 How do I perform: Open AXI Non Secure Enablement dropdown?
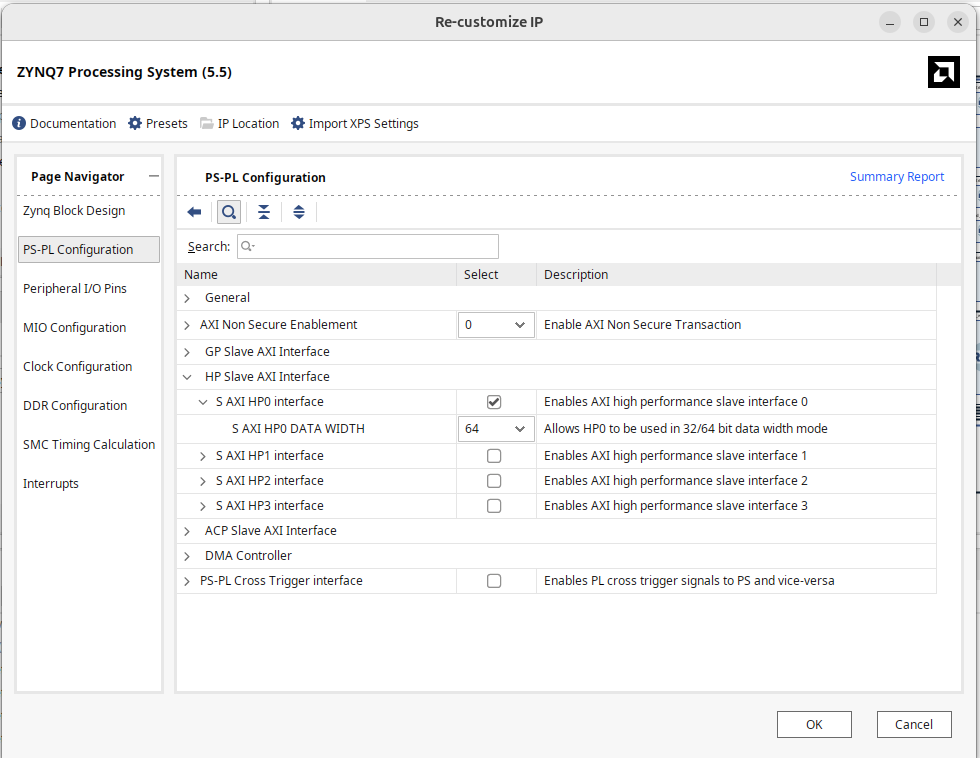tap(495, 325)
